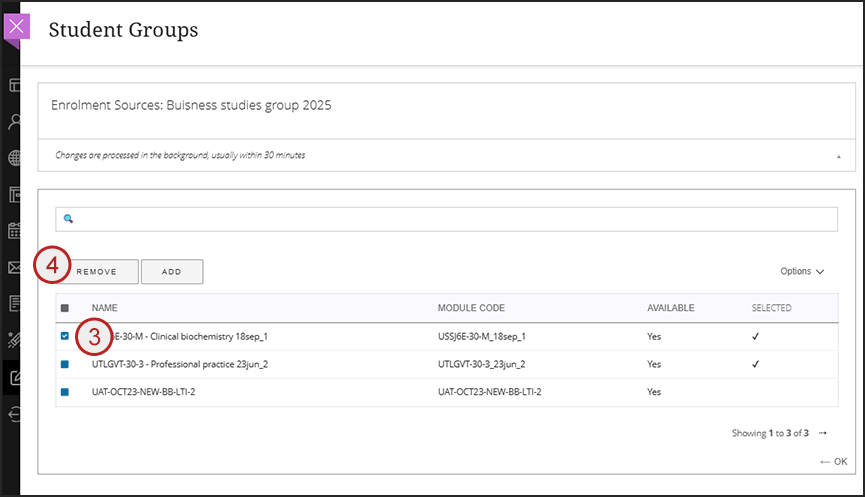Uncheck the Clinical biochemistry 18sep_1 checkbox
Screen dimensions: 865x497
pos(65,336)
